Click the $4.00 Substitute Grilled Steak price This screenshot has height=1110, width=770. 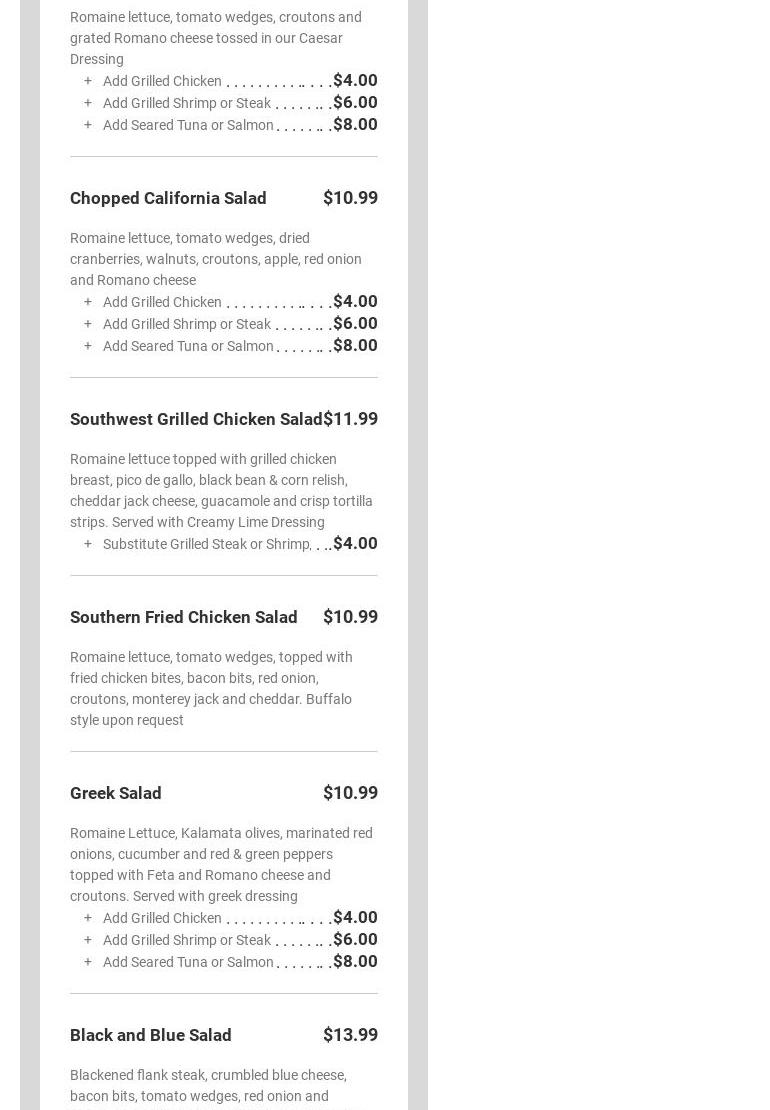tap(355, 543)
